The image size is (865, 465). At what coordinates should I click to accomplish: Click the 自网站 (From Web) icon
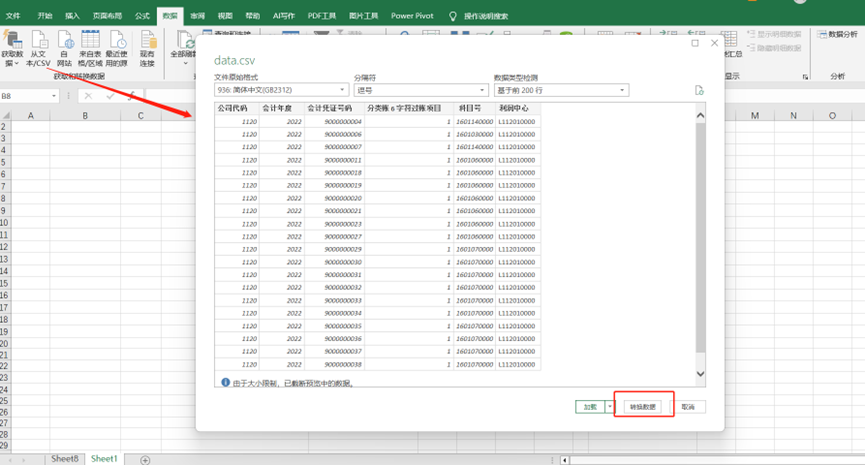(64, 49)
